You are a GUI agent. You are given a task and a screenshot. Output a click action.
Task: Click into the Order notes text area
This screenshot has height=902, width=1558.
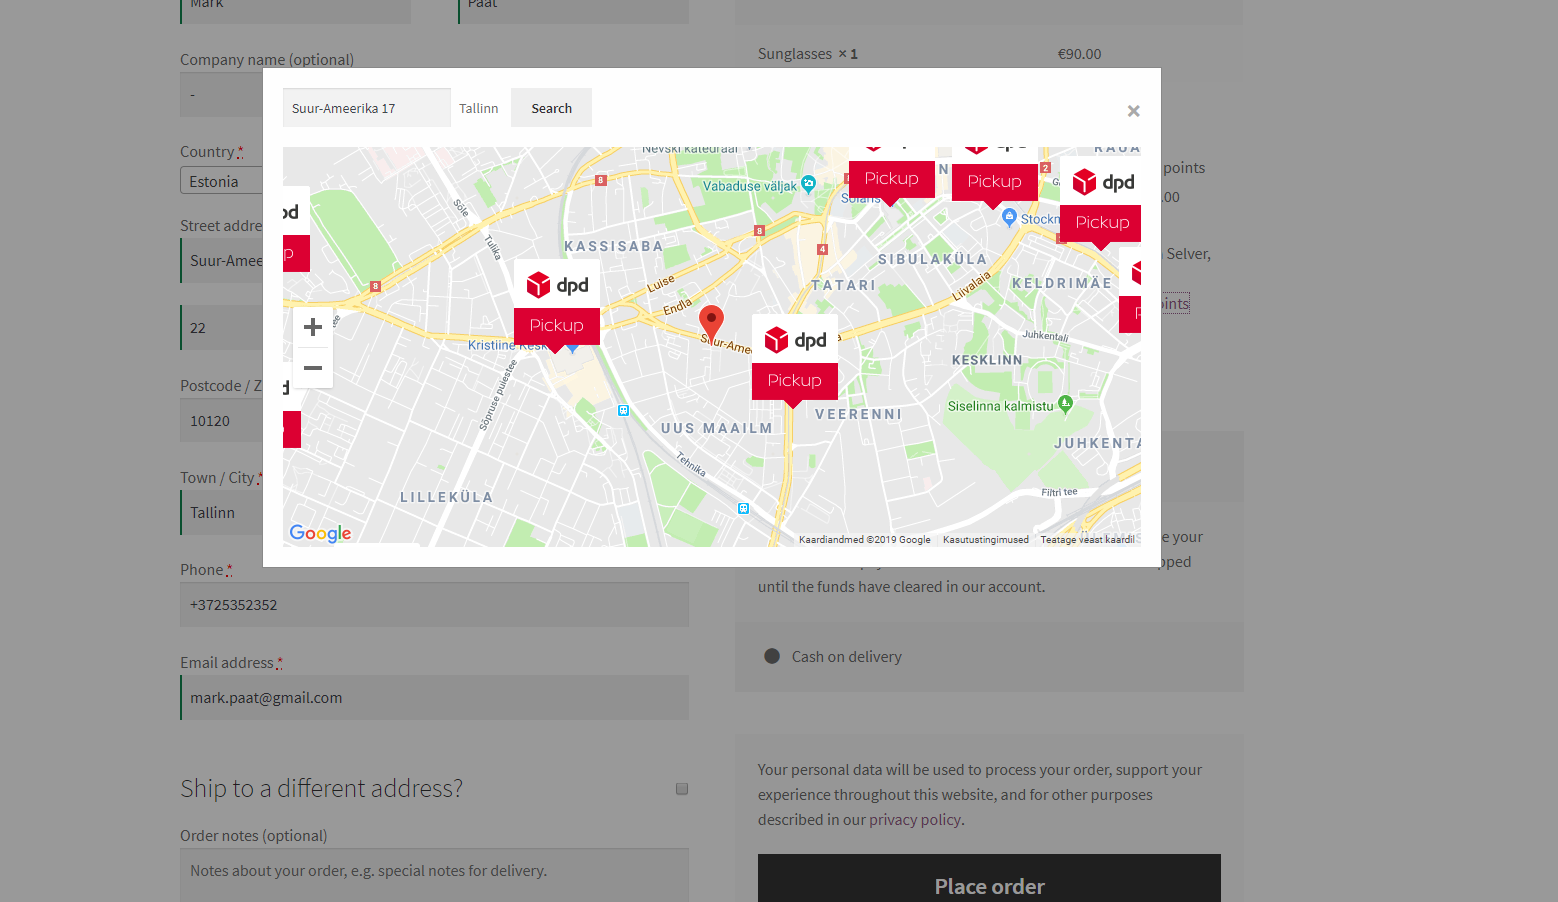click(x=434, y=875)
